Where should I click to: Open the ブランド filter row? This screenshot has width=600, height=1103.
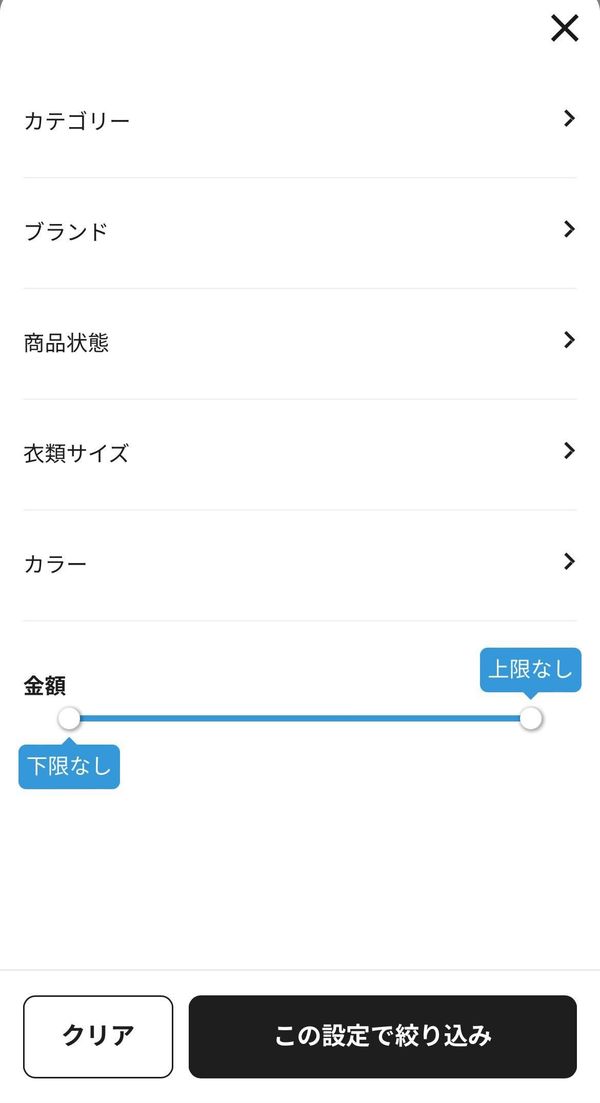pos(300,233)
